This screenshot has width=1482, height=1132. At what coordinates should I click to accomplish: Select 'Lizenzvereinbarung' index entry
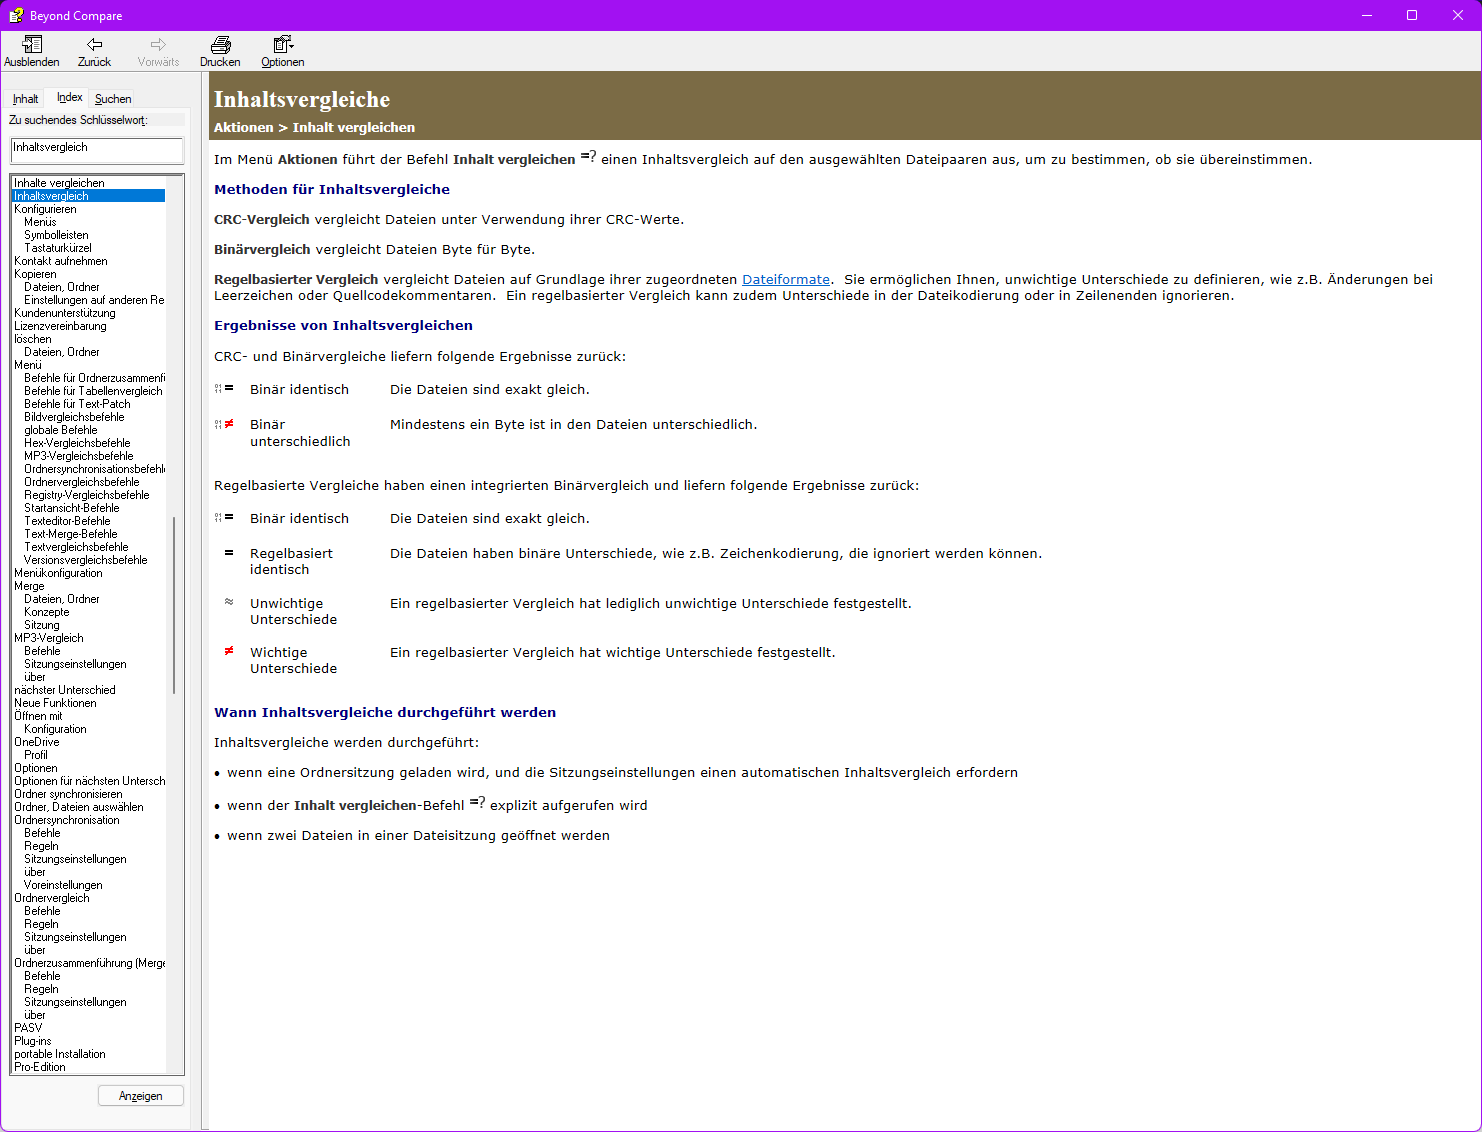60,326
